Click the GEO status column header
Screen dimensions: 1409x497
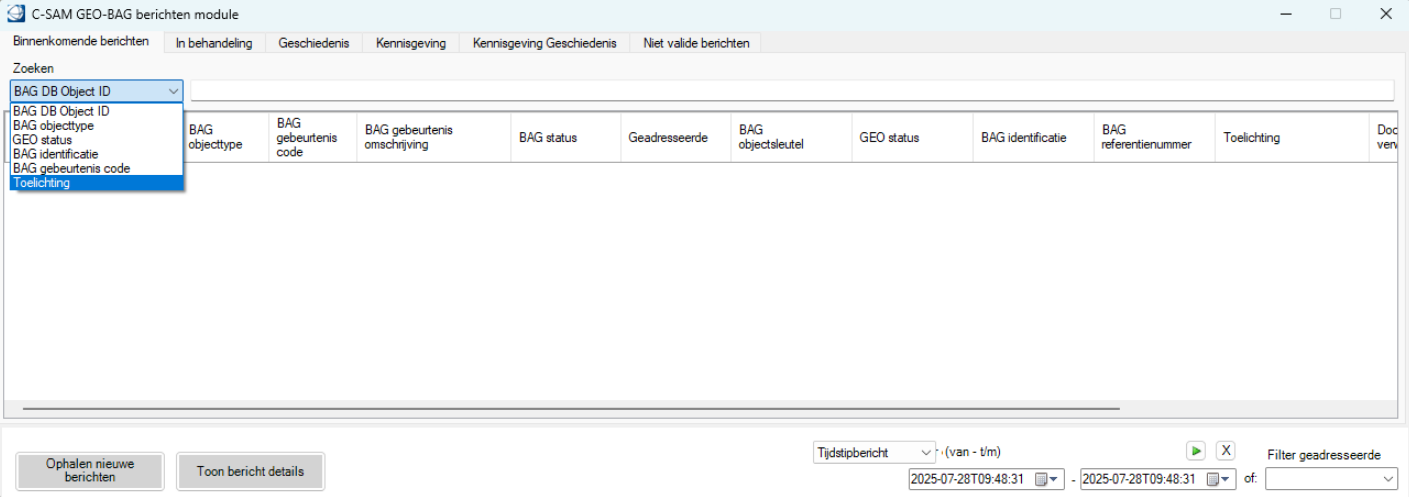click(911, 137)
